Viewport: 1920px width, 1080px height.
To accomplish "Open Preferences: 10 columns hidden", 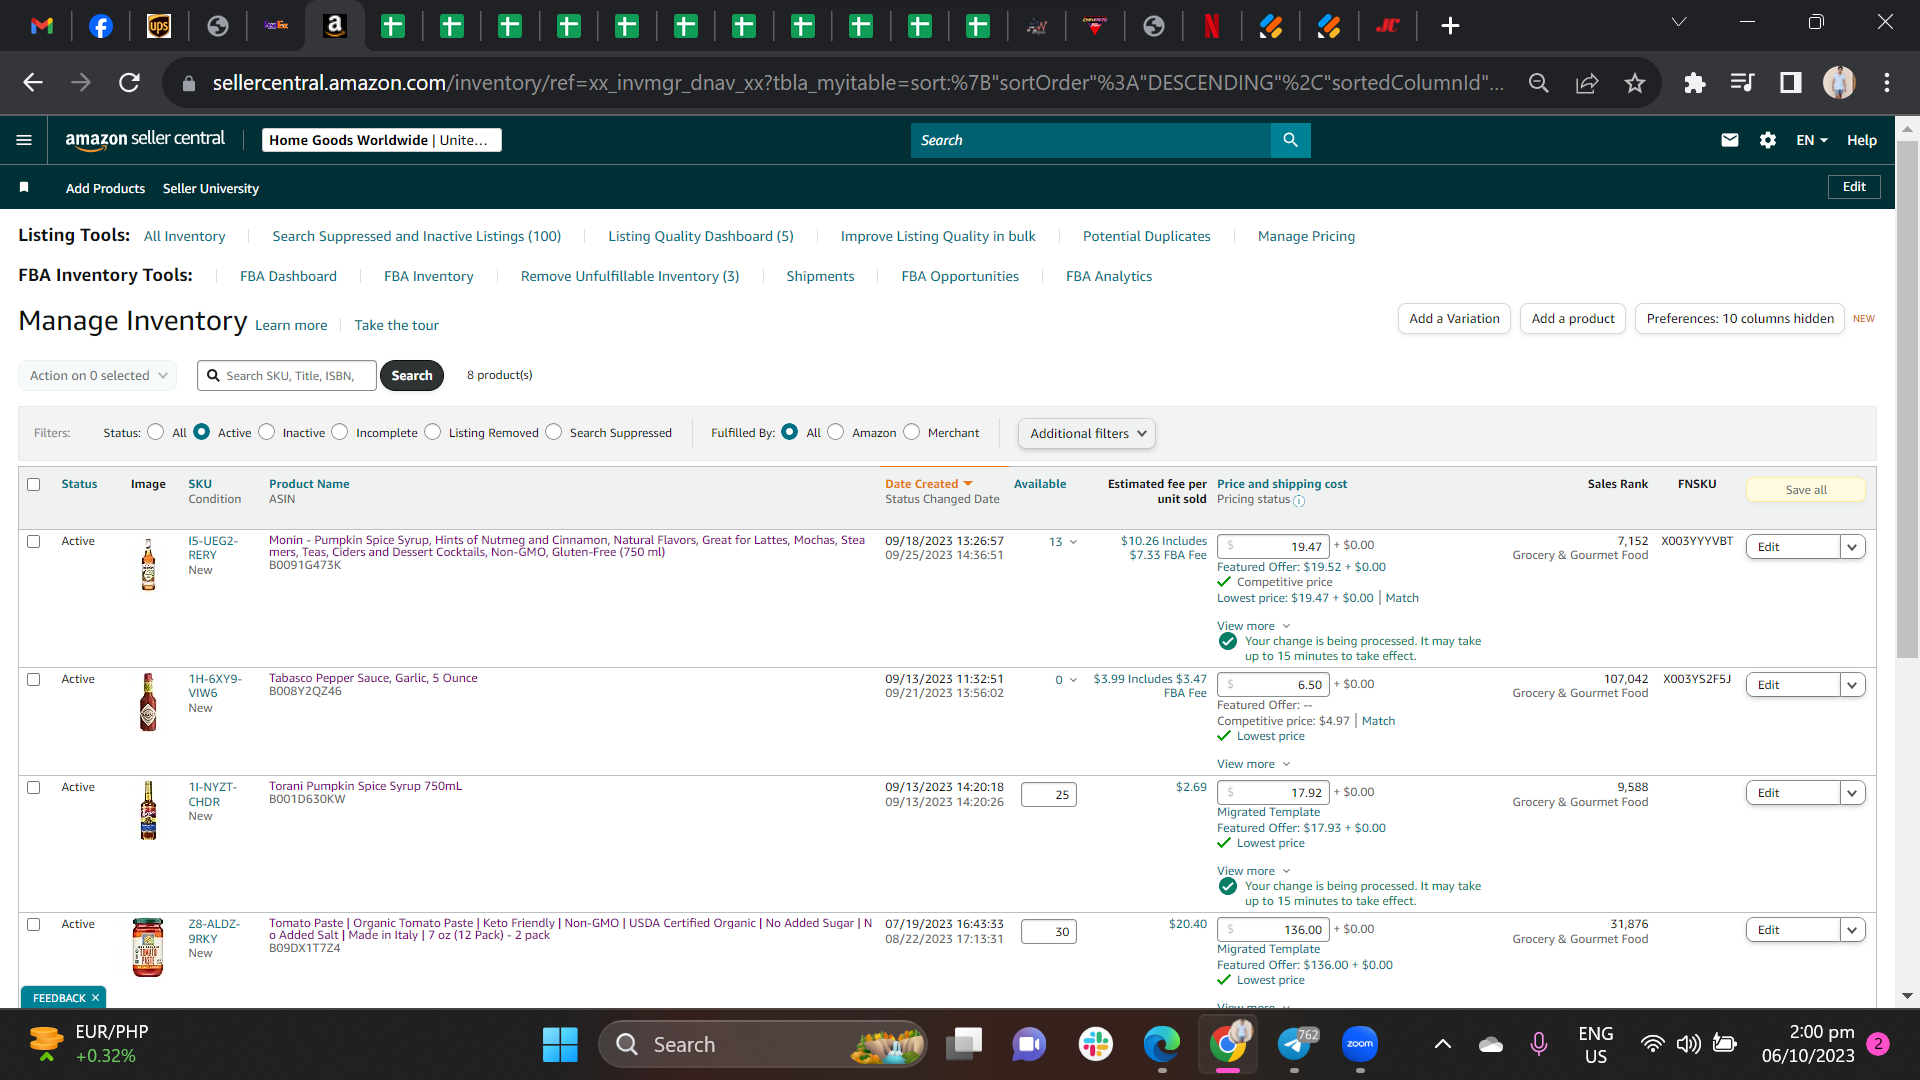I will pos(1740,319).
